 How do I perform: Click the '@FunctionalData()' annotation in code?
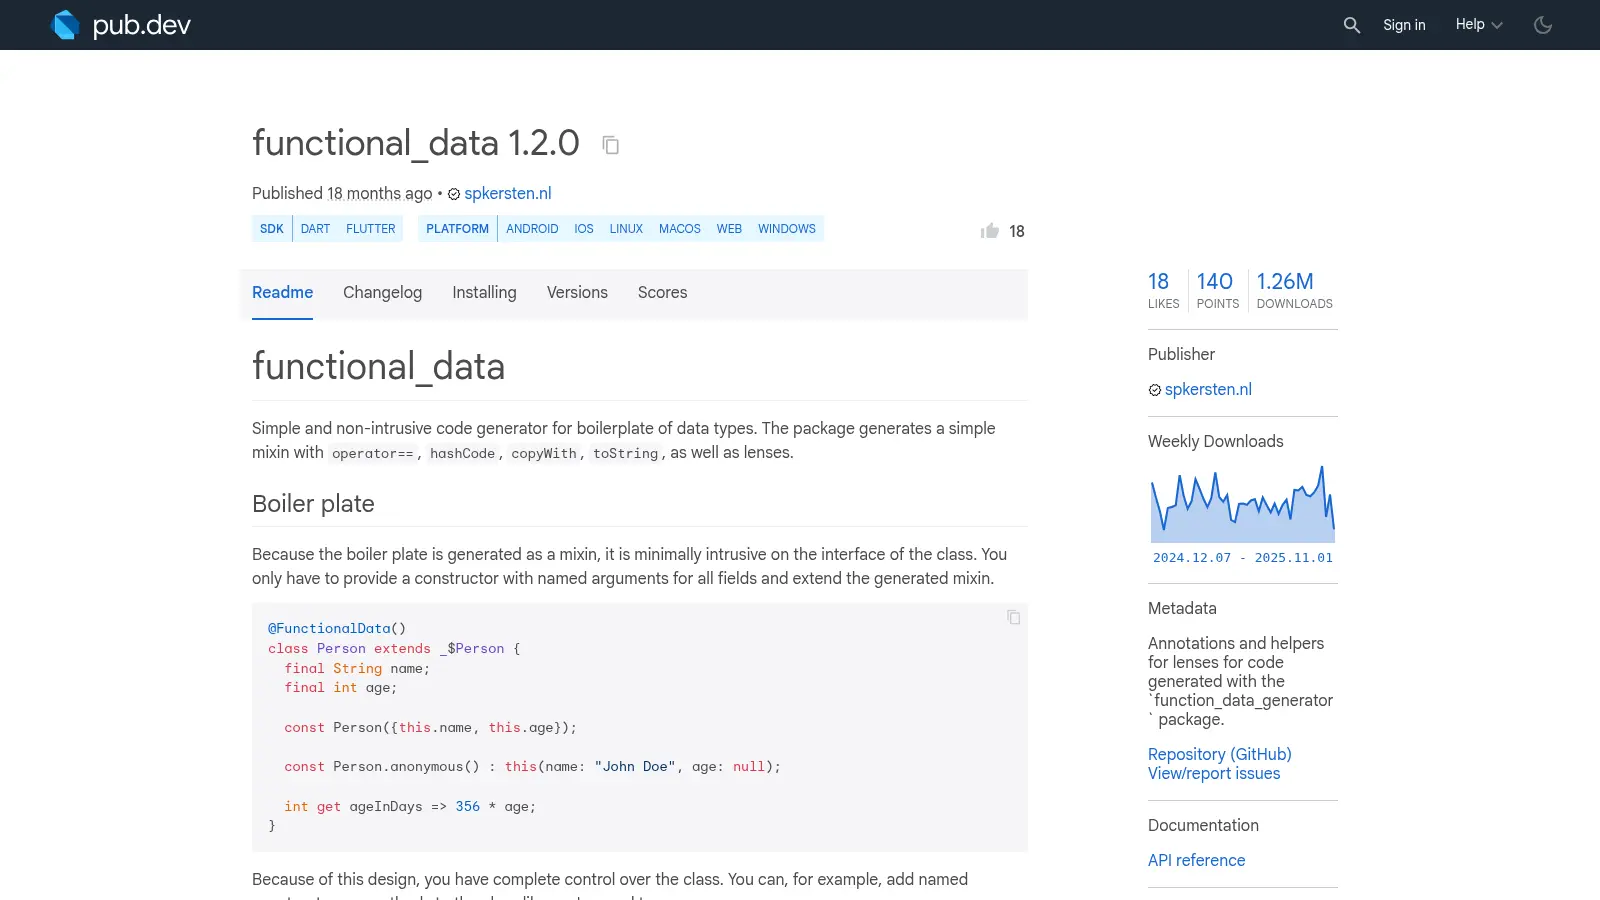337,629
